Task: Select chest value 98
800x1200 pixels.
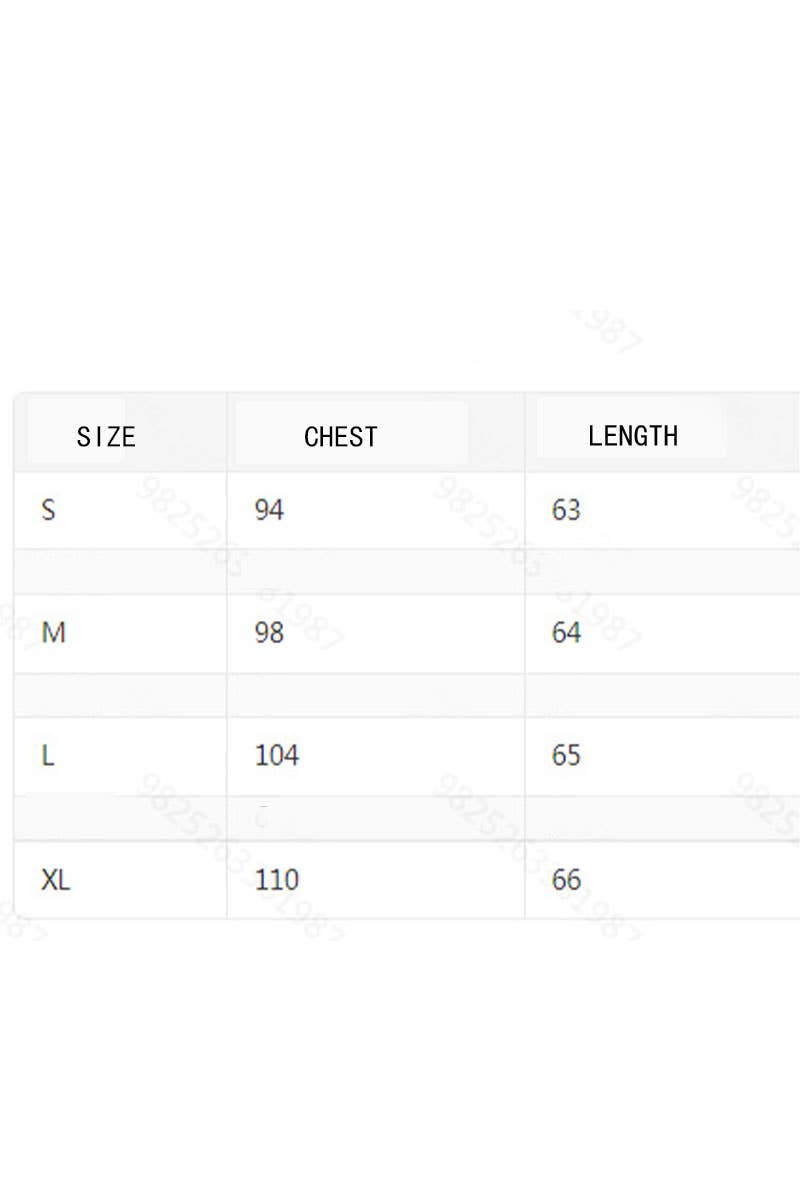Action: pyautogui.click(x=269, y=633)
